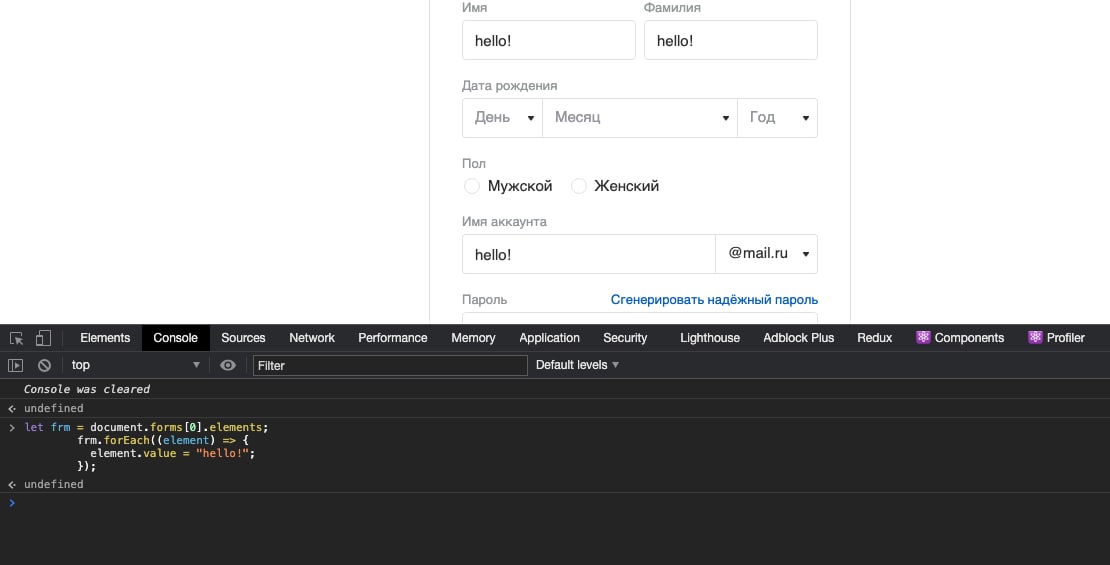Focus the console Filter field

tap(390, 365)
